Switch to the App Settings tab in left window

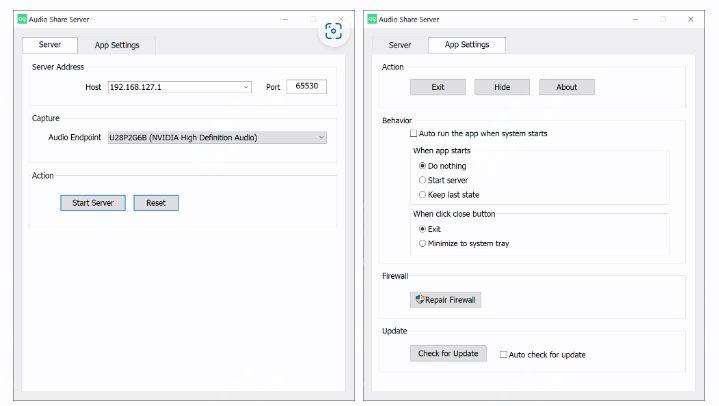pos(117,45)
